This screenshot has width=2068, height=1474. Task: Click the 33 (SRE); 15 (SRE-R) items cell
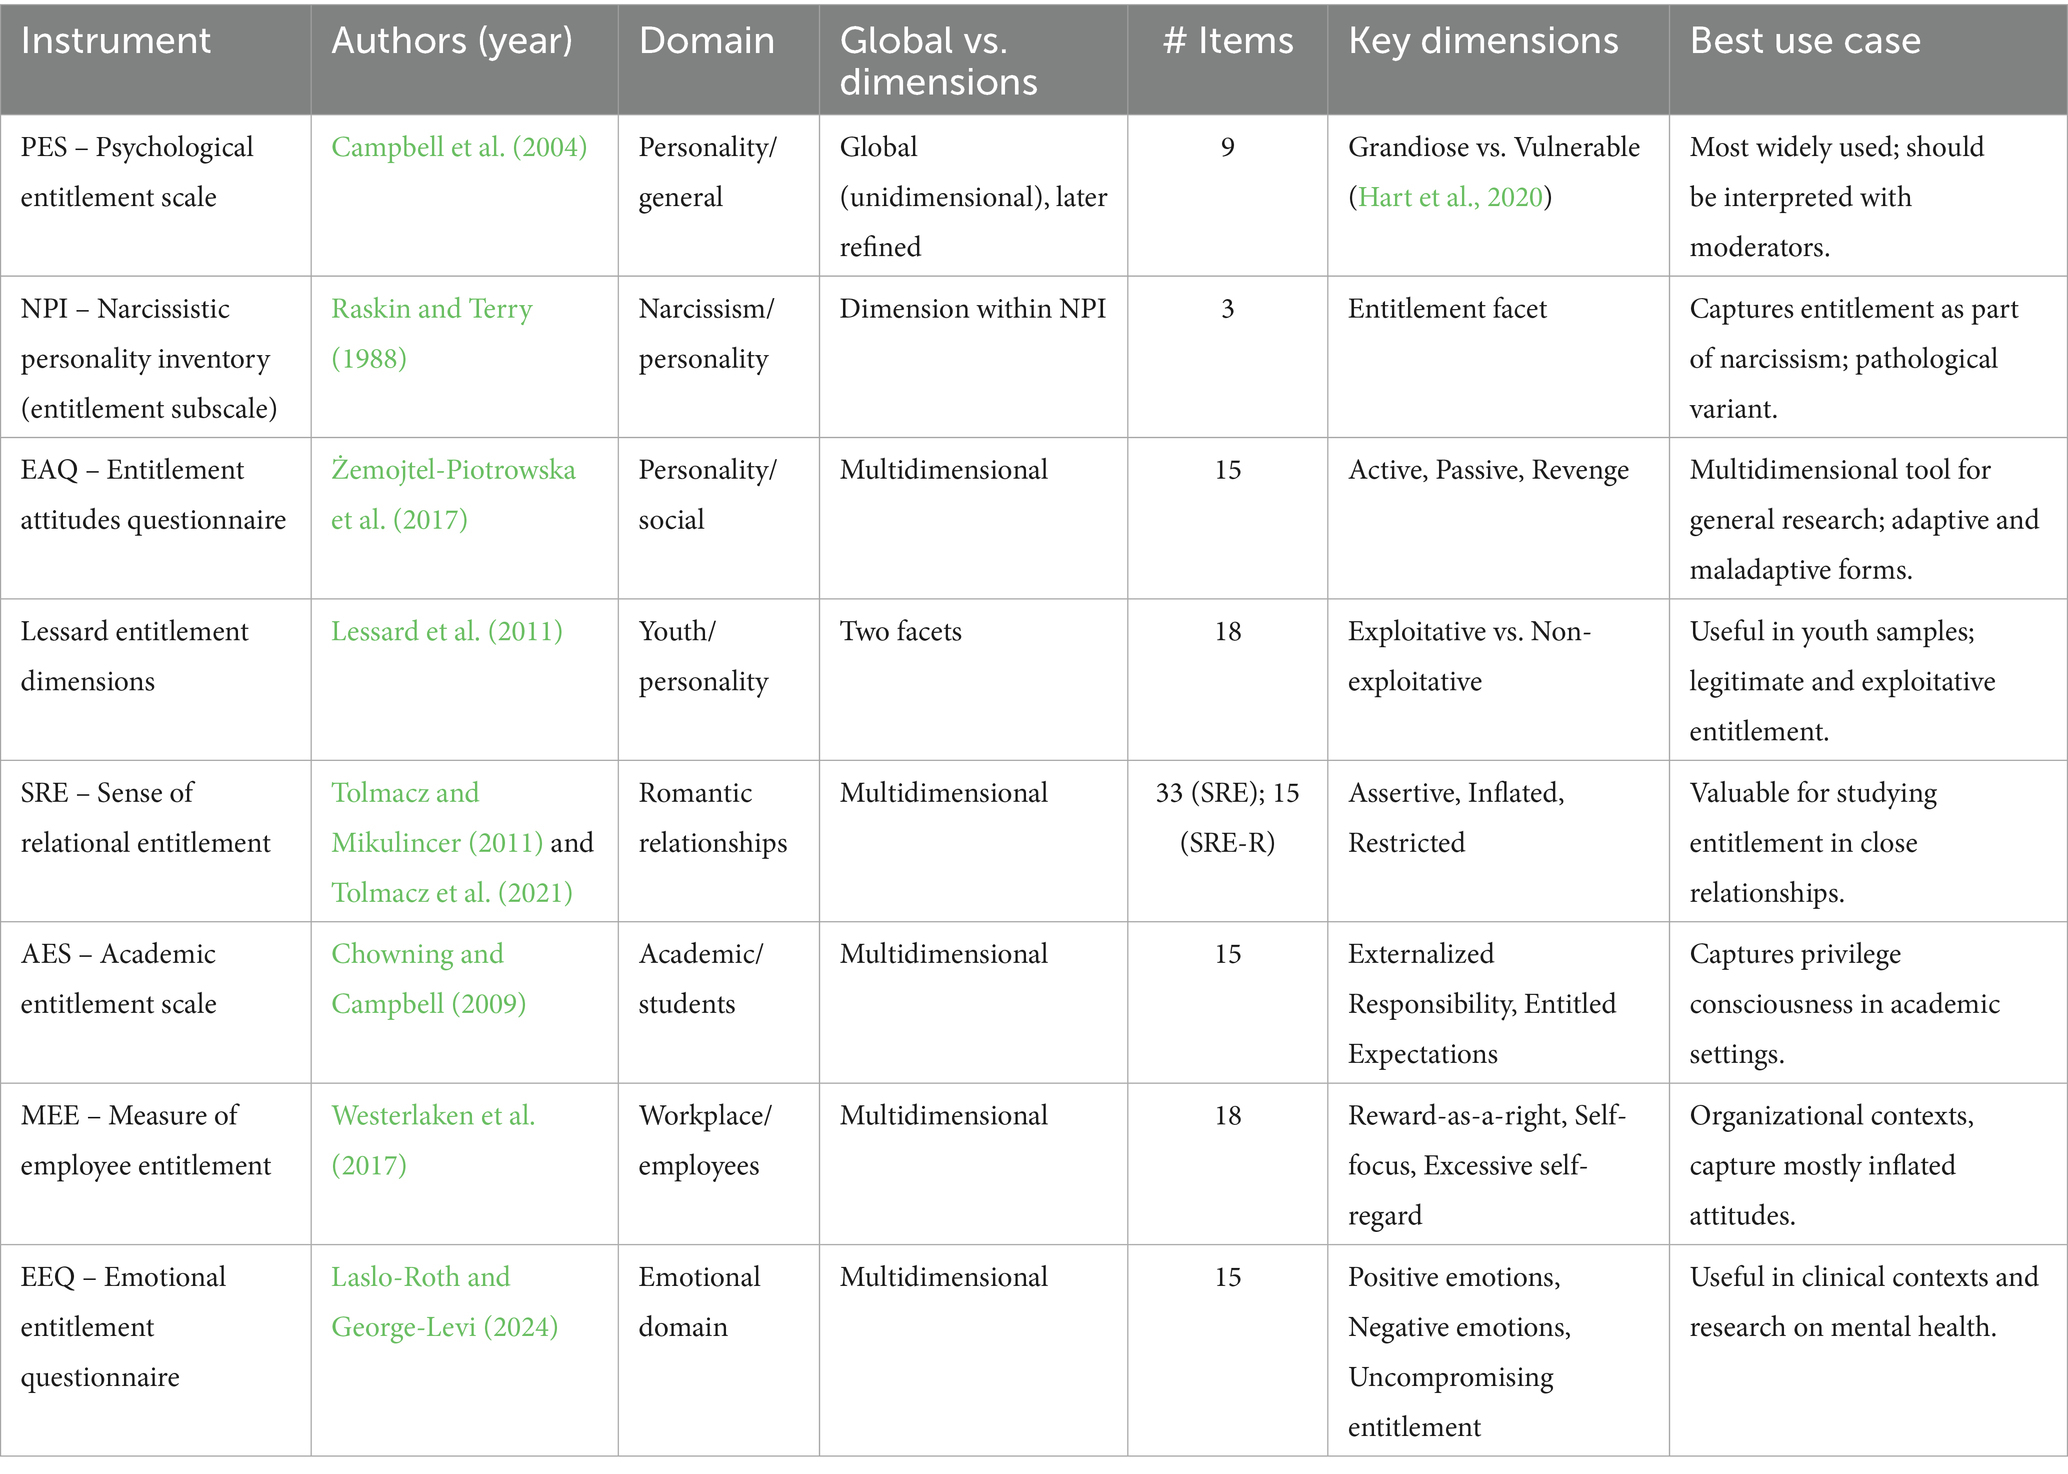click(x=1227, y=818)
